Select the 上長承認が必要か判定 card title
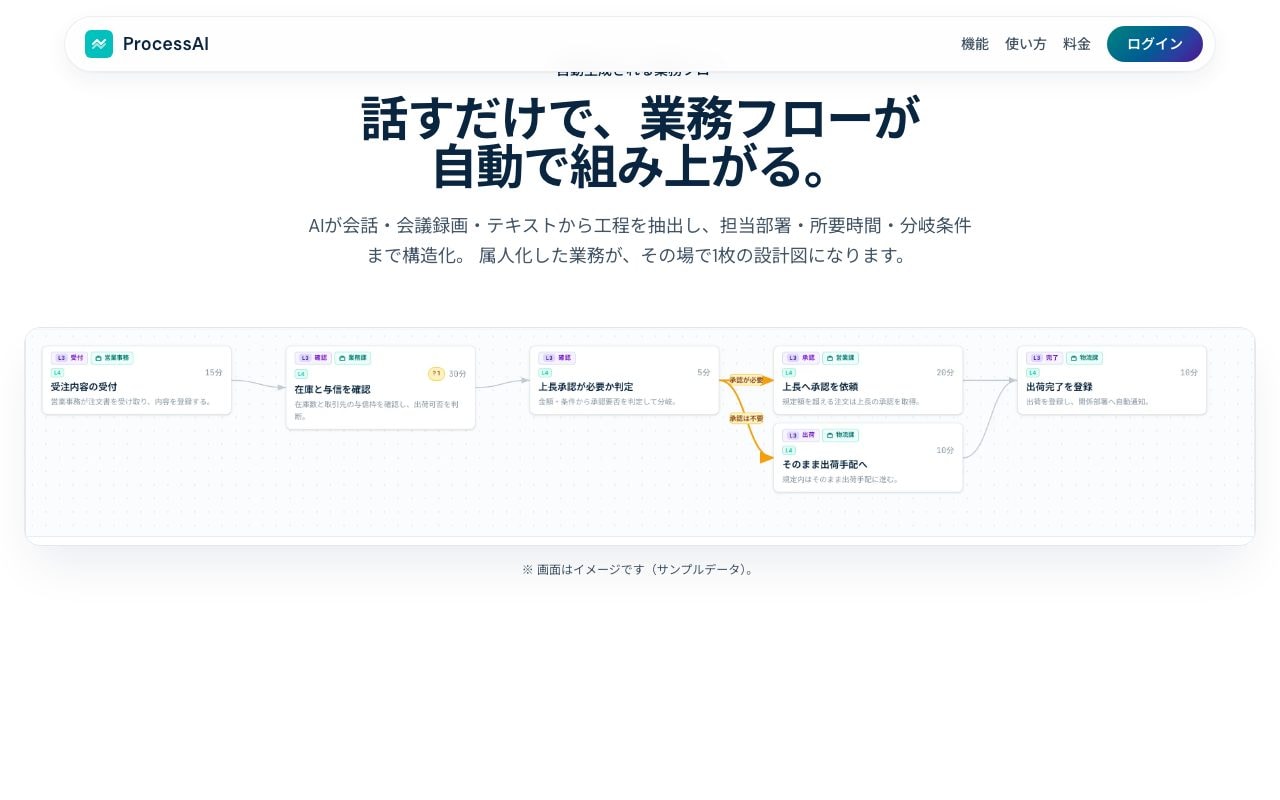 (x=586, y=386)
